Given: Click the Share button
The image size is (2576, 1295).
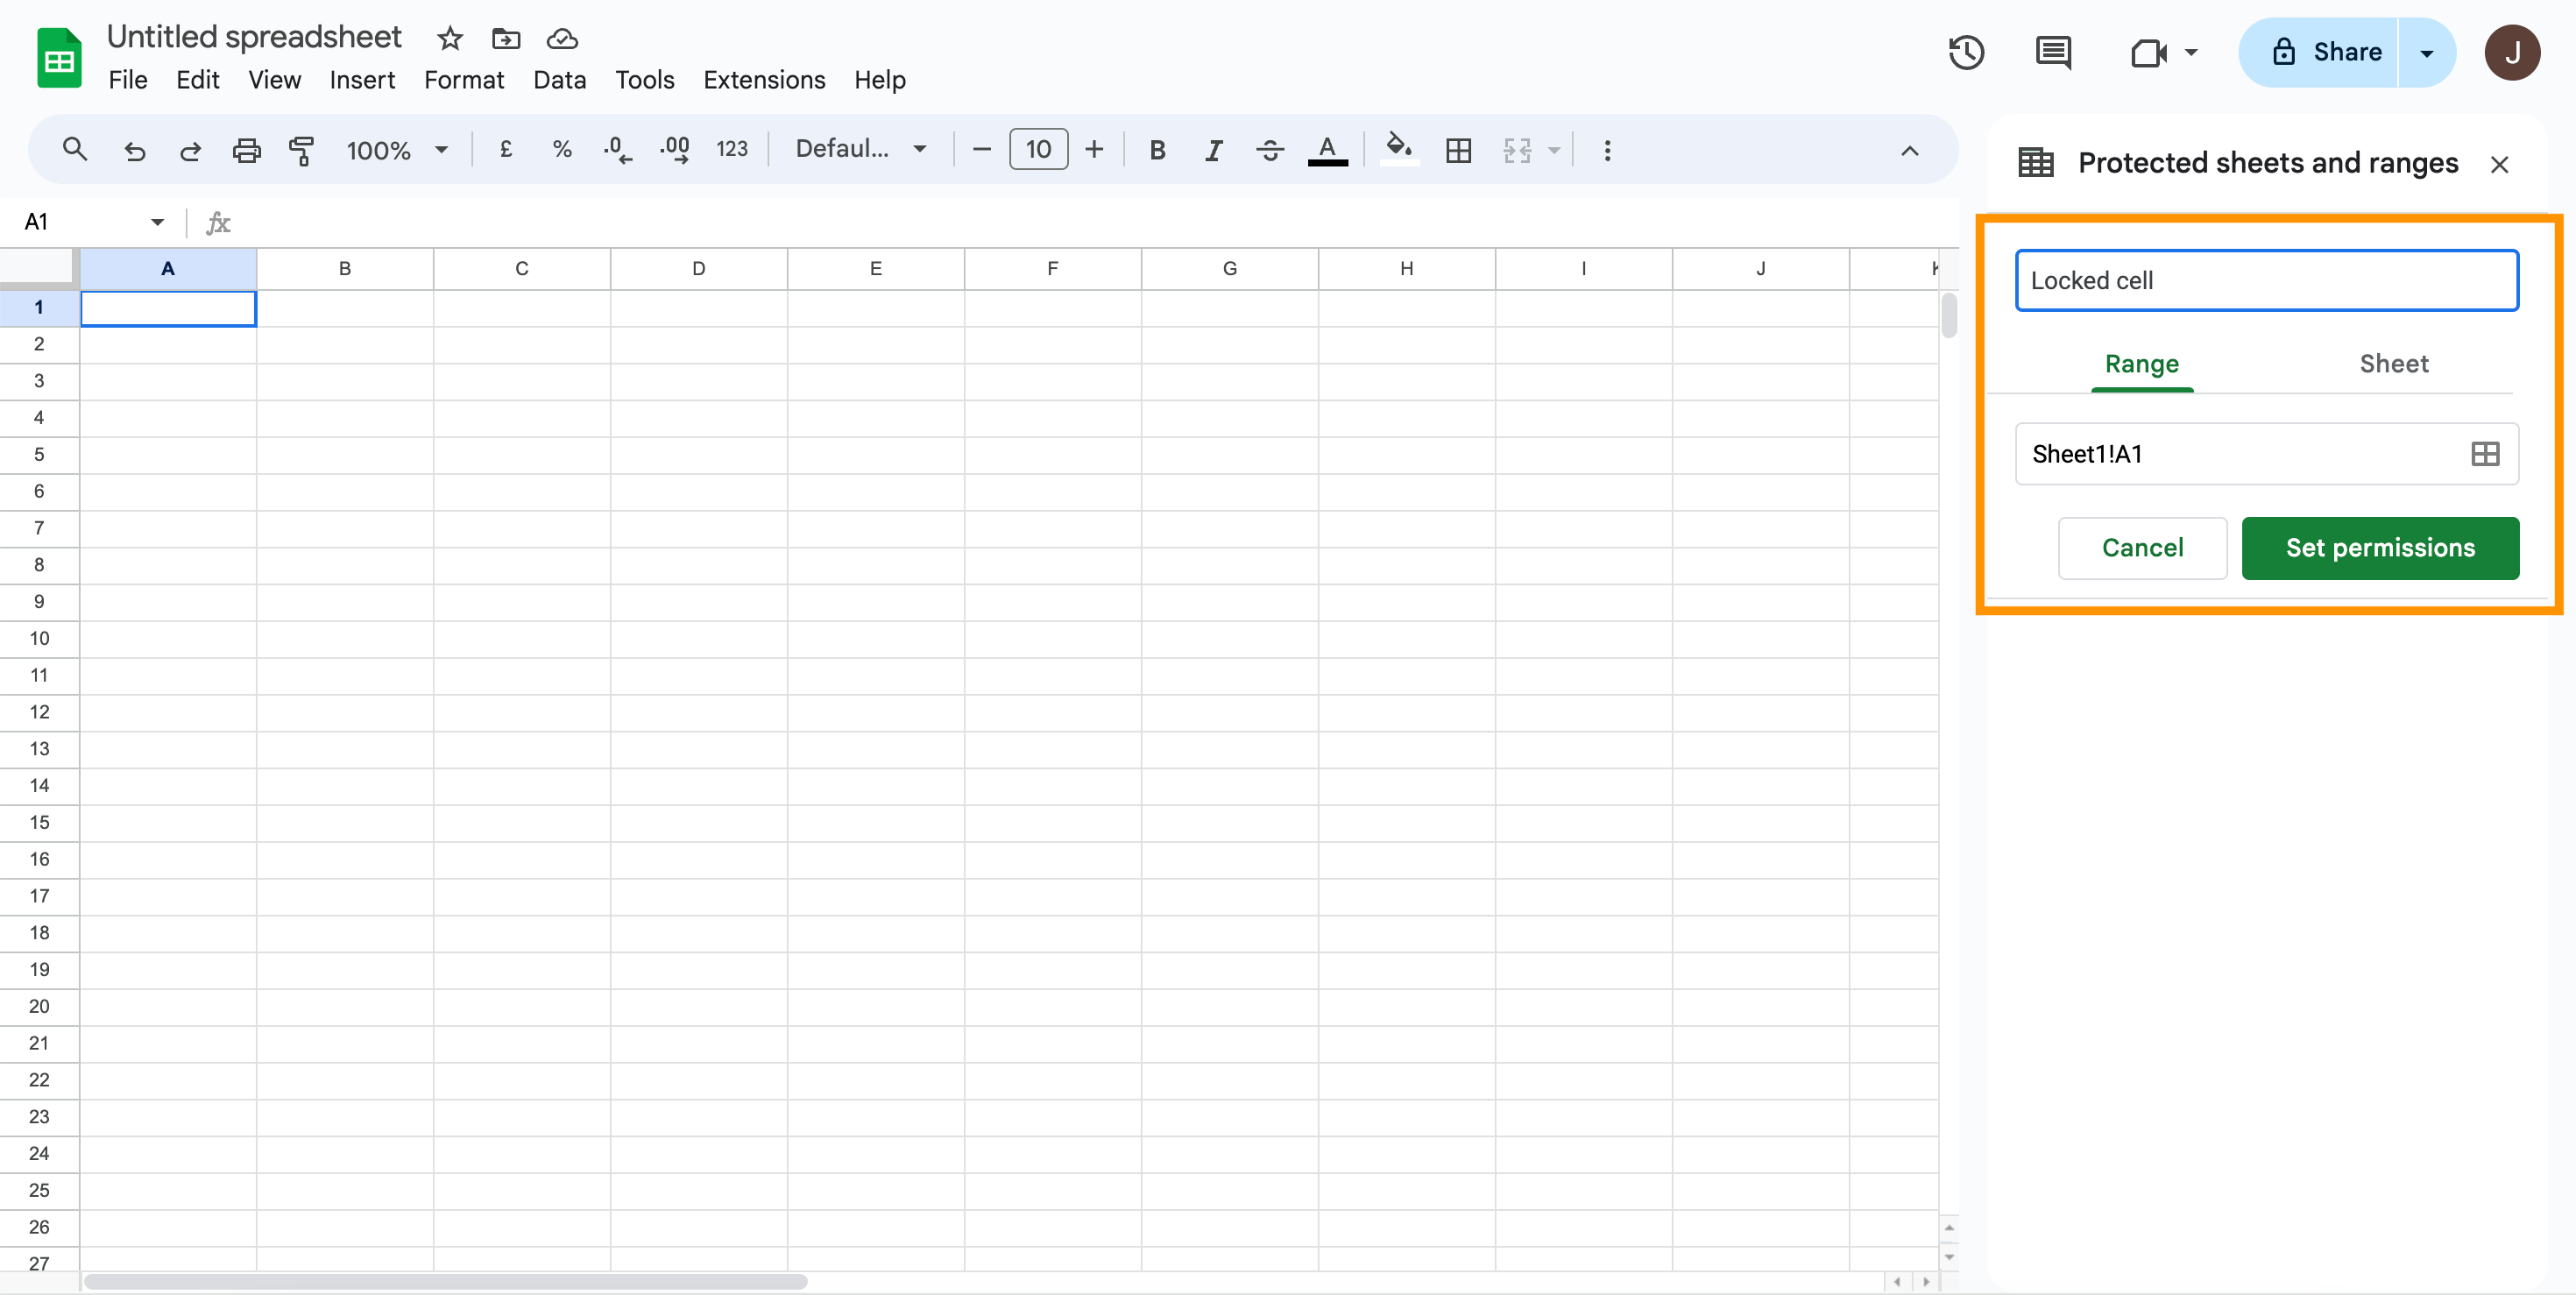Looking at the screenshot, I should point(2318,53).
